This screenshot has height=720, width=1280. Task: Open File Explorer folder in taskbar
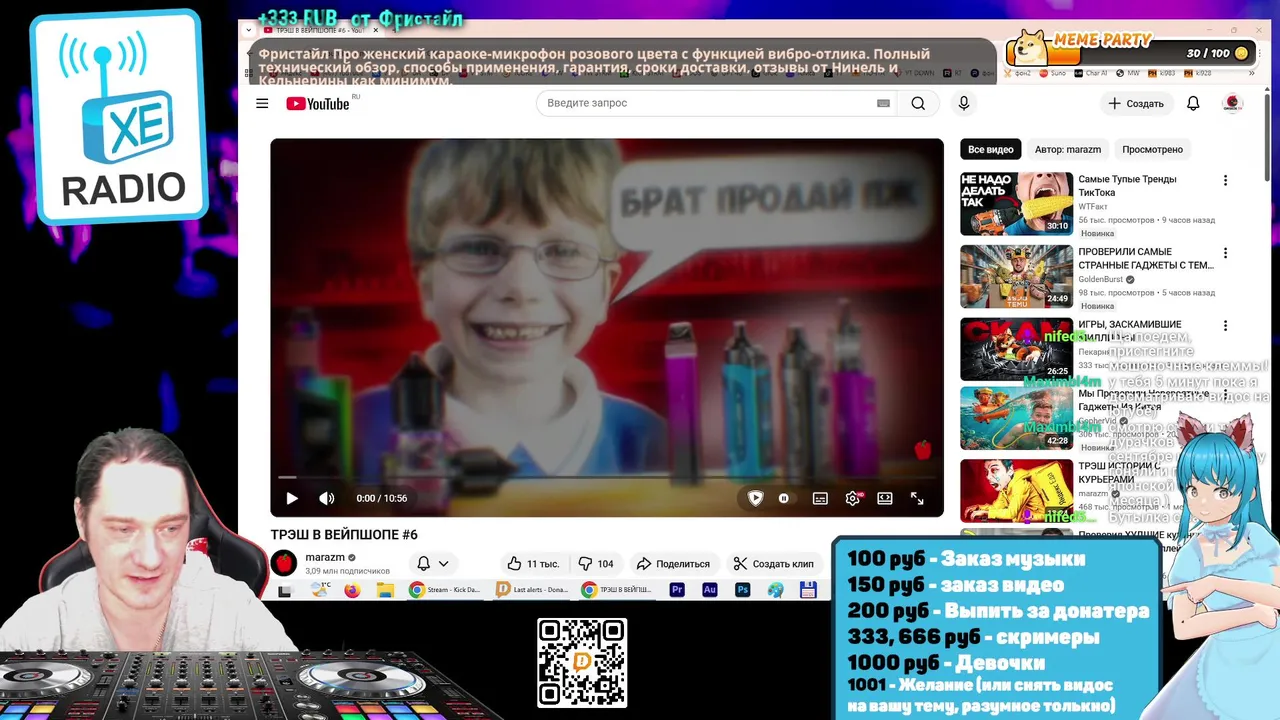pyautogui.click(x=385, y=590)
